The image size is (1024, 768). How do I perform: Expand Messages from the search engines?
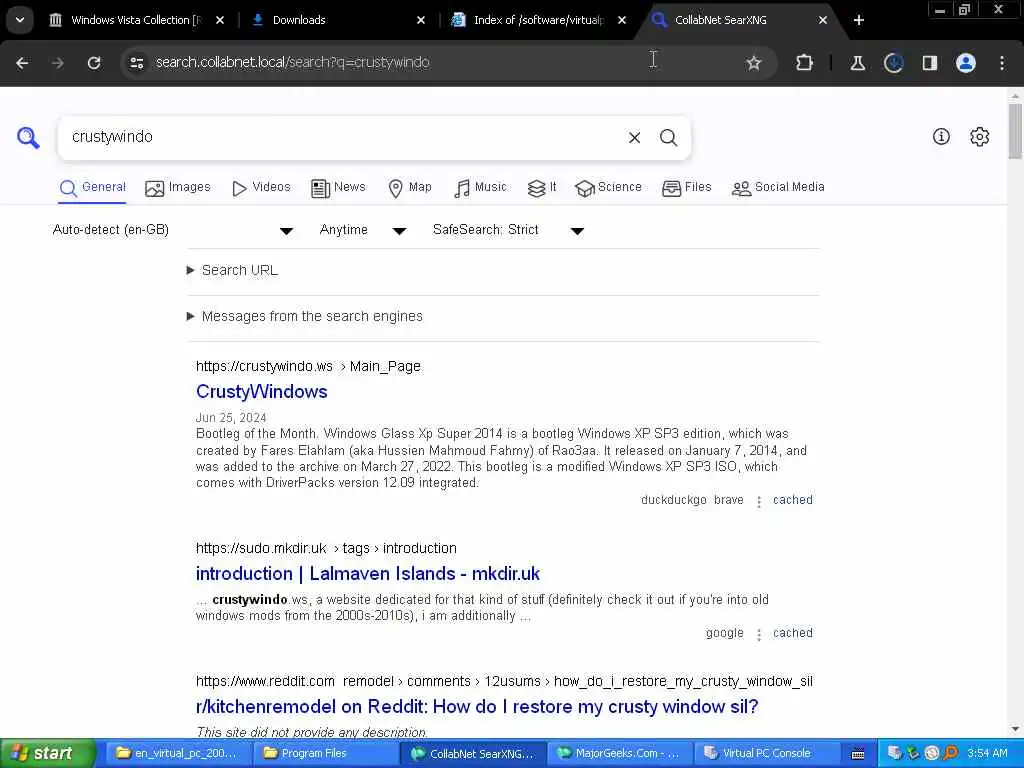coord(305,316)
